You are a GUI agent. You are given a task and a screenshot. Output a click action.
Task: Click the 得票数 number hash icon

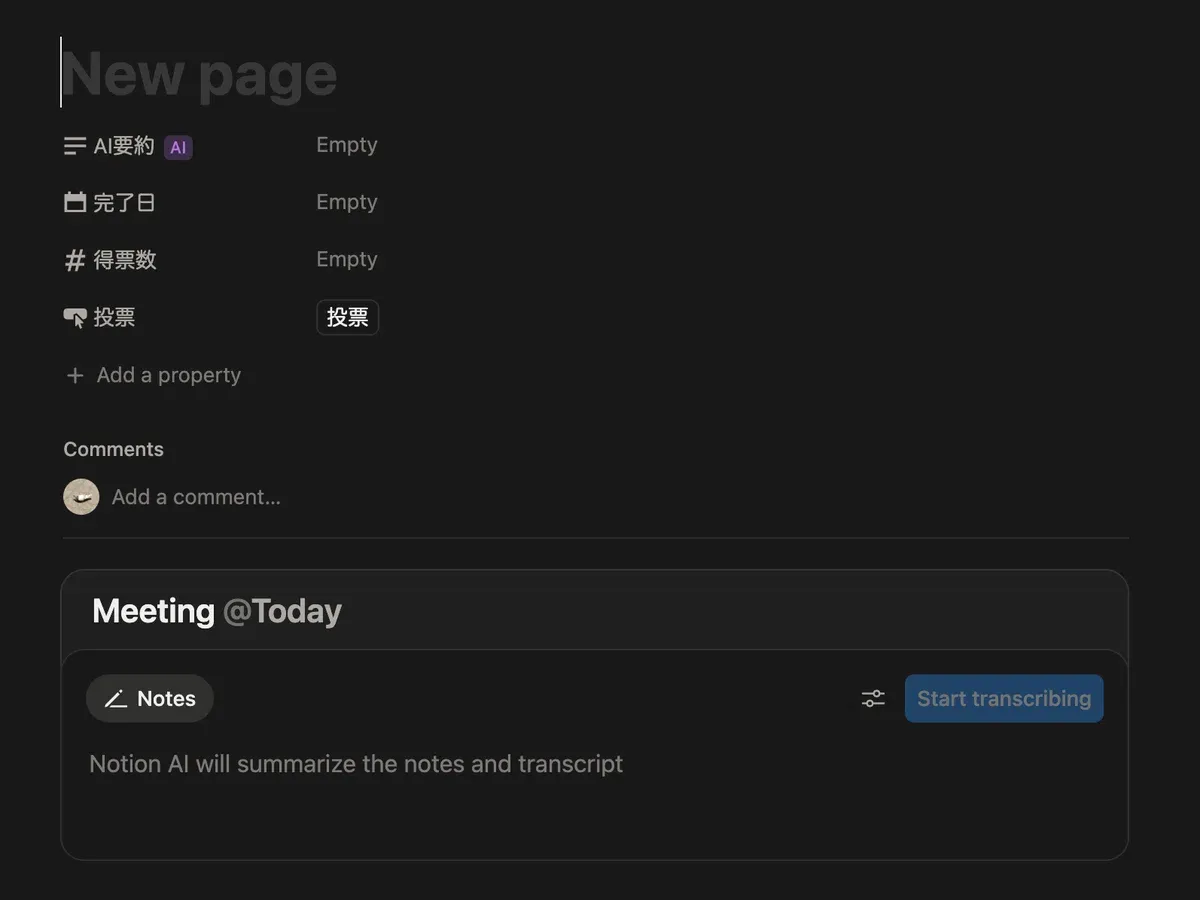pos(75,261)
